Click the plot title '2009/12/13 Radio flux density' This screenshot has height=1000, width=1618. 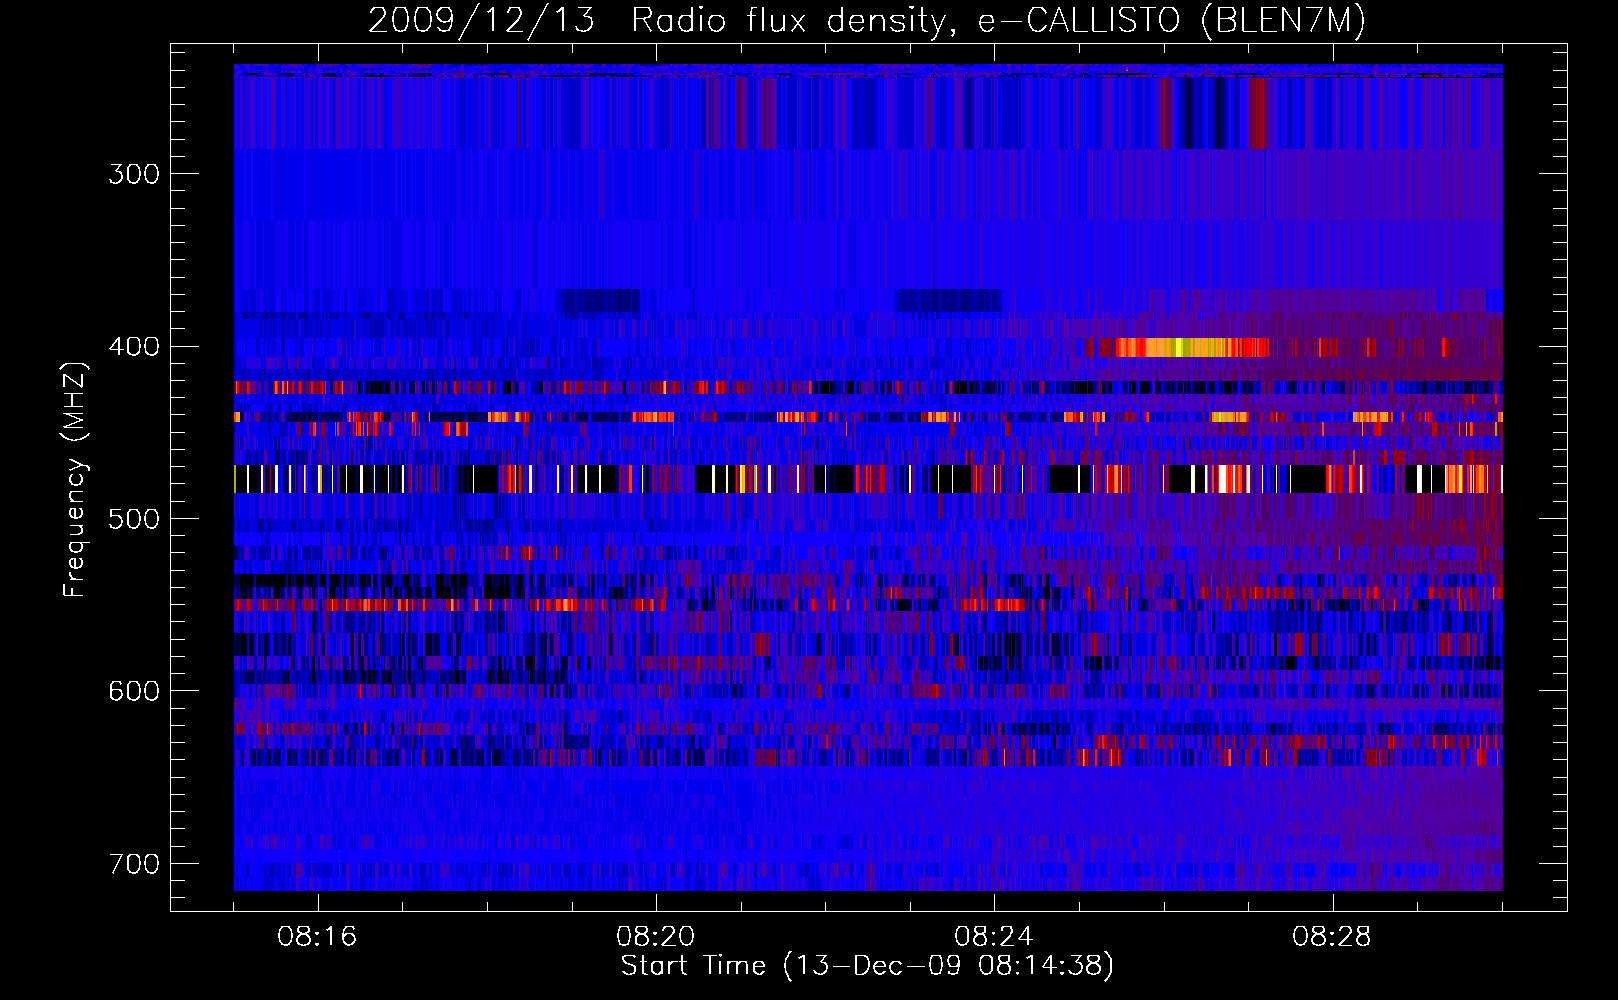(867, 21)
